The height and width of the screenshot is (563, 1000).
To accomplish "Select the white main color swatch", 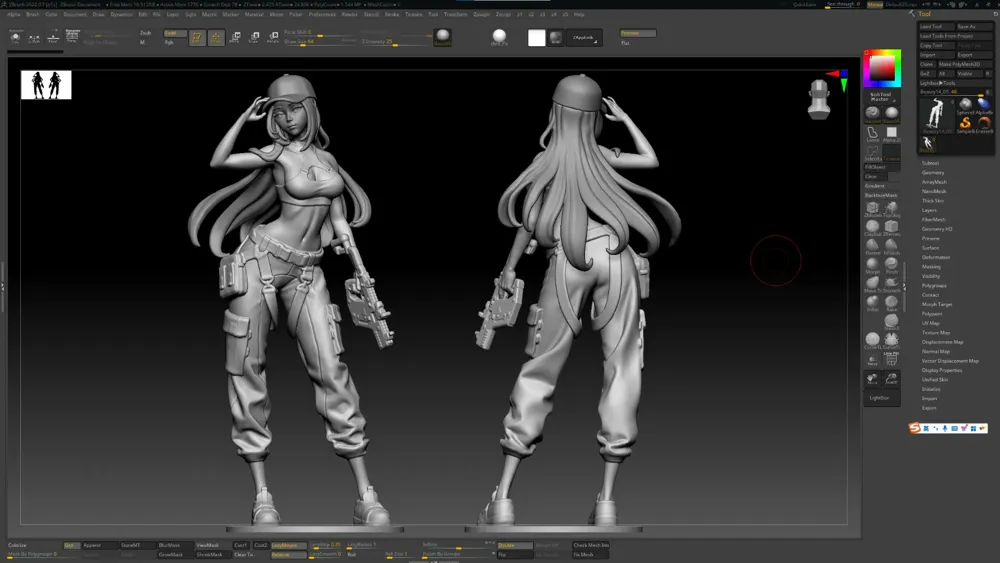I will pyautogui.click(x=537, y=38).
